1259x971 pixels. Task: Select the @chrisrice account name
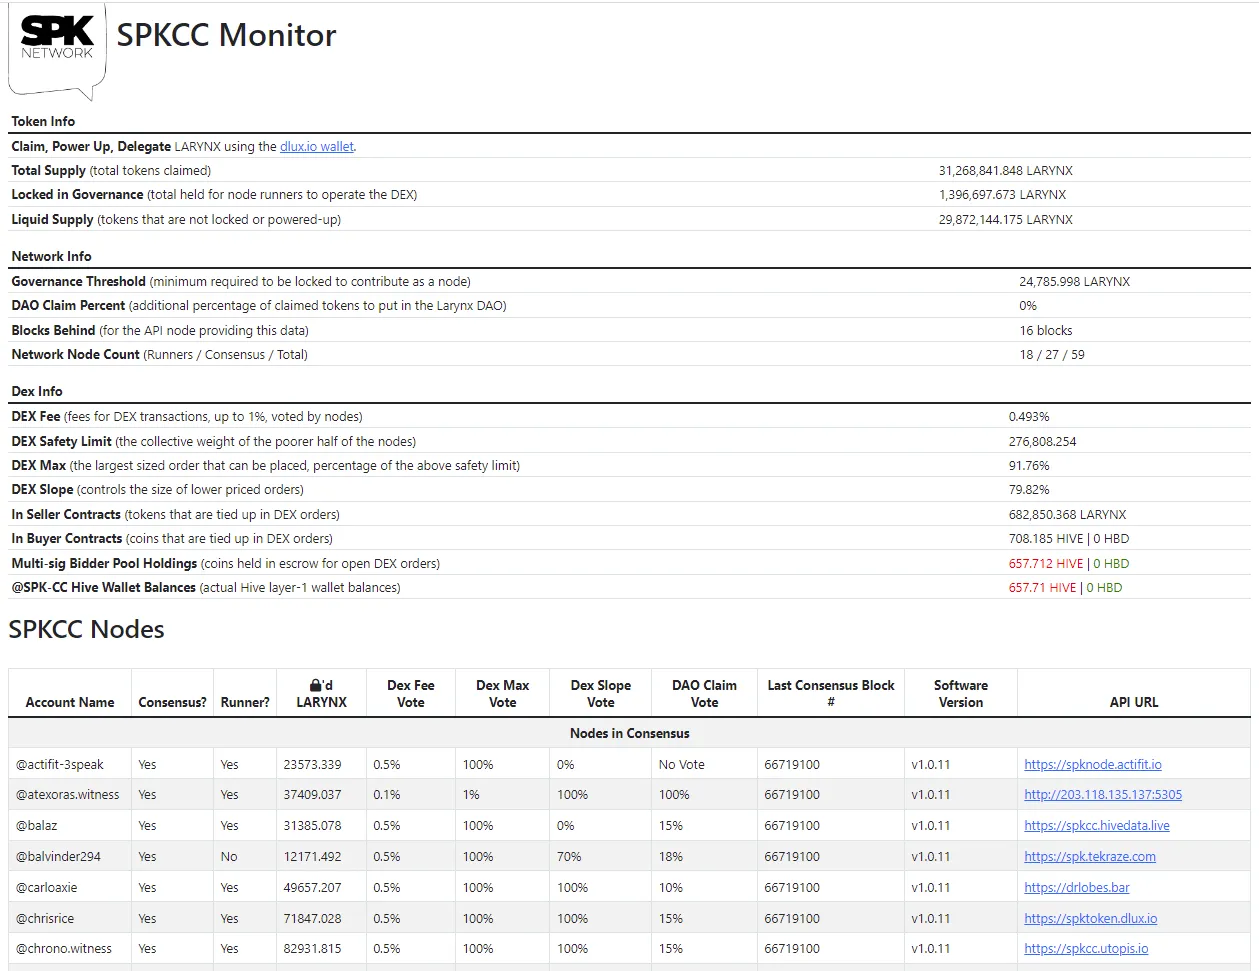(45, 919)
